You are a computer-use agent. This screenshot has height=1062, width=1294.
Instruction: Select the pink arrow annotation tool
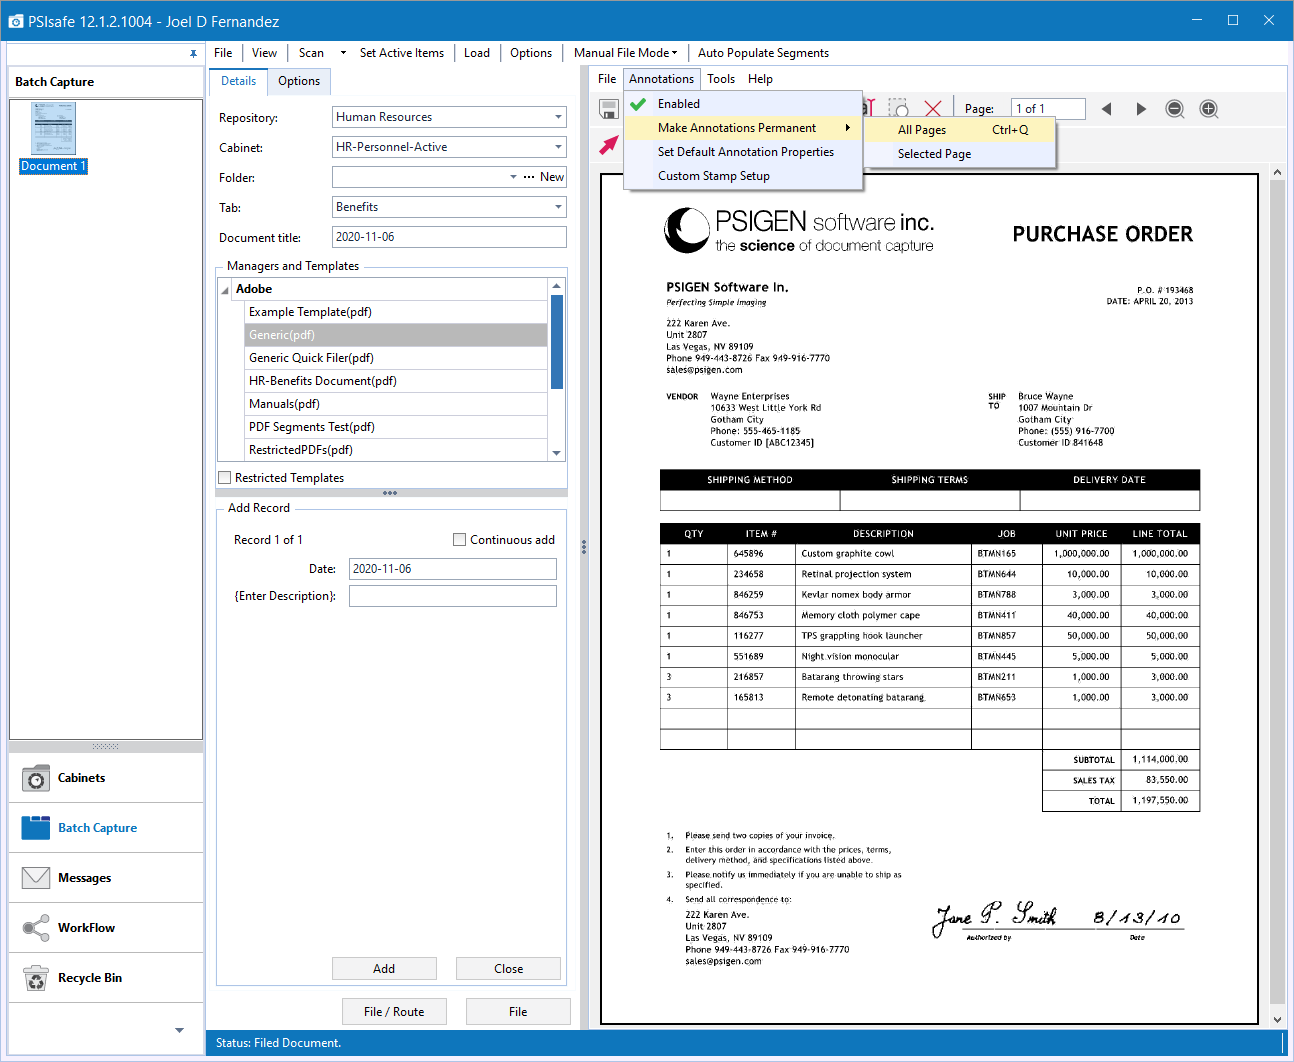[x=608, y=145]
